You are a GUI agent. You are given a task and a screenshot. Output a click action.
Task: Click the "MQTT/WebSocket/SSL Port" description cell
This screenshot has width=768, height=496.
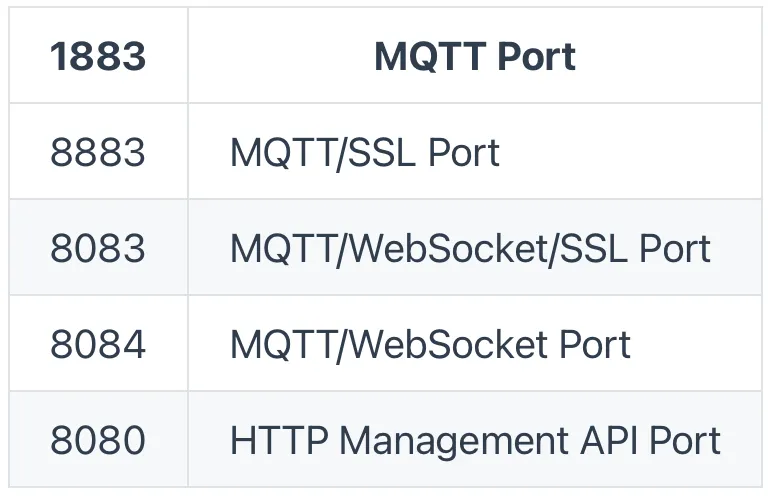click(470, 249)
